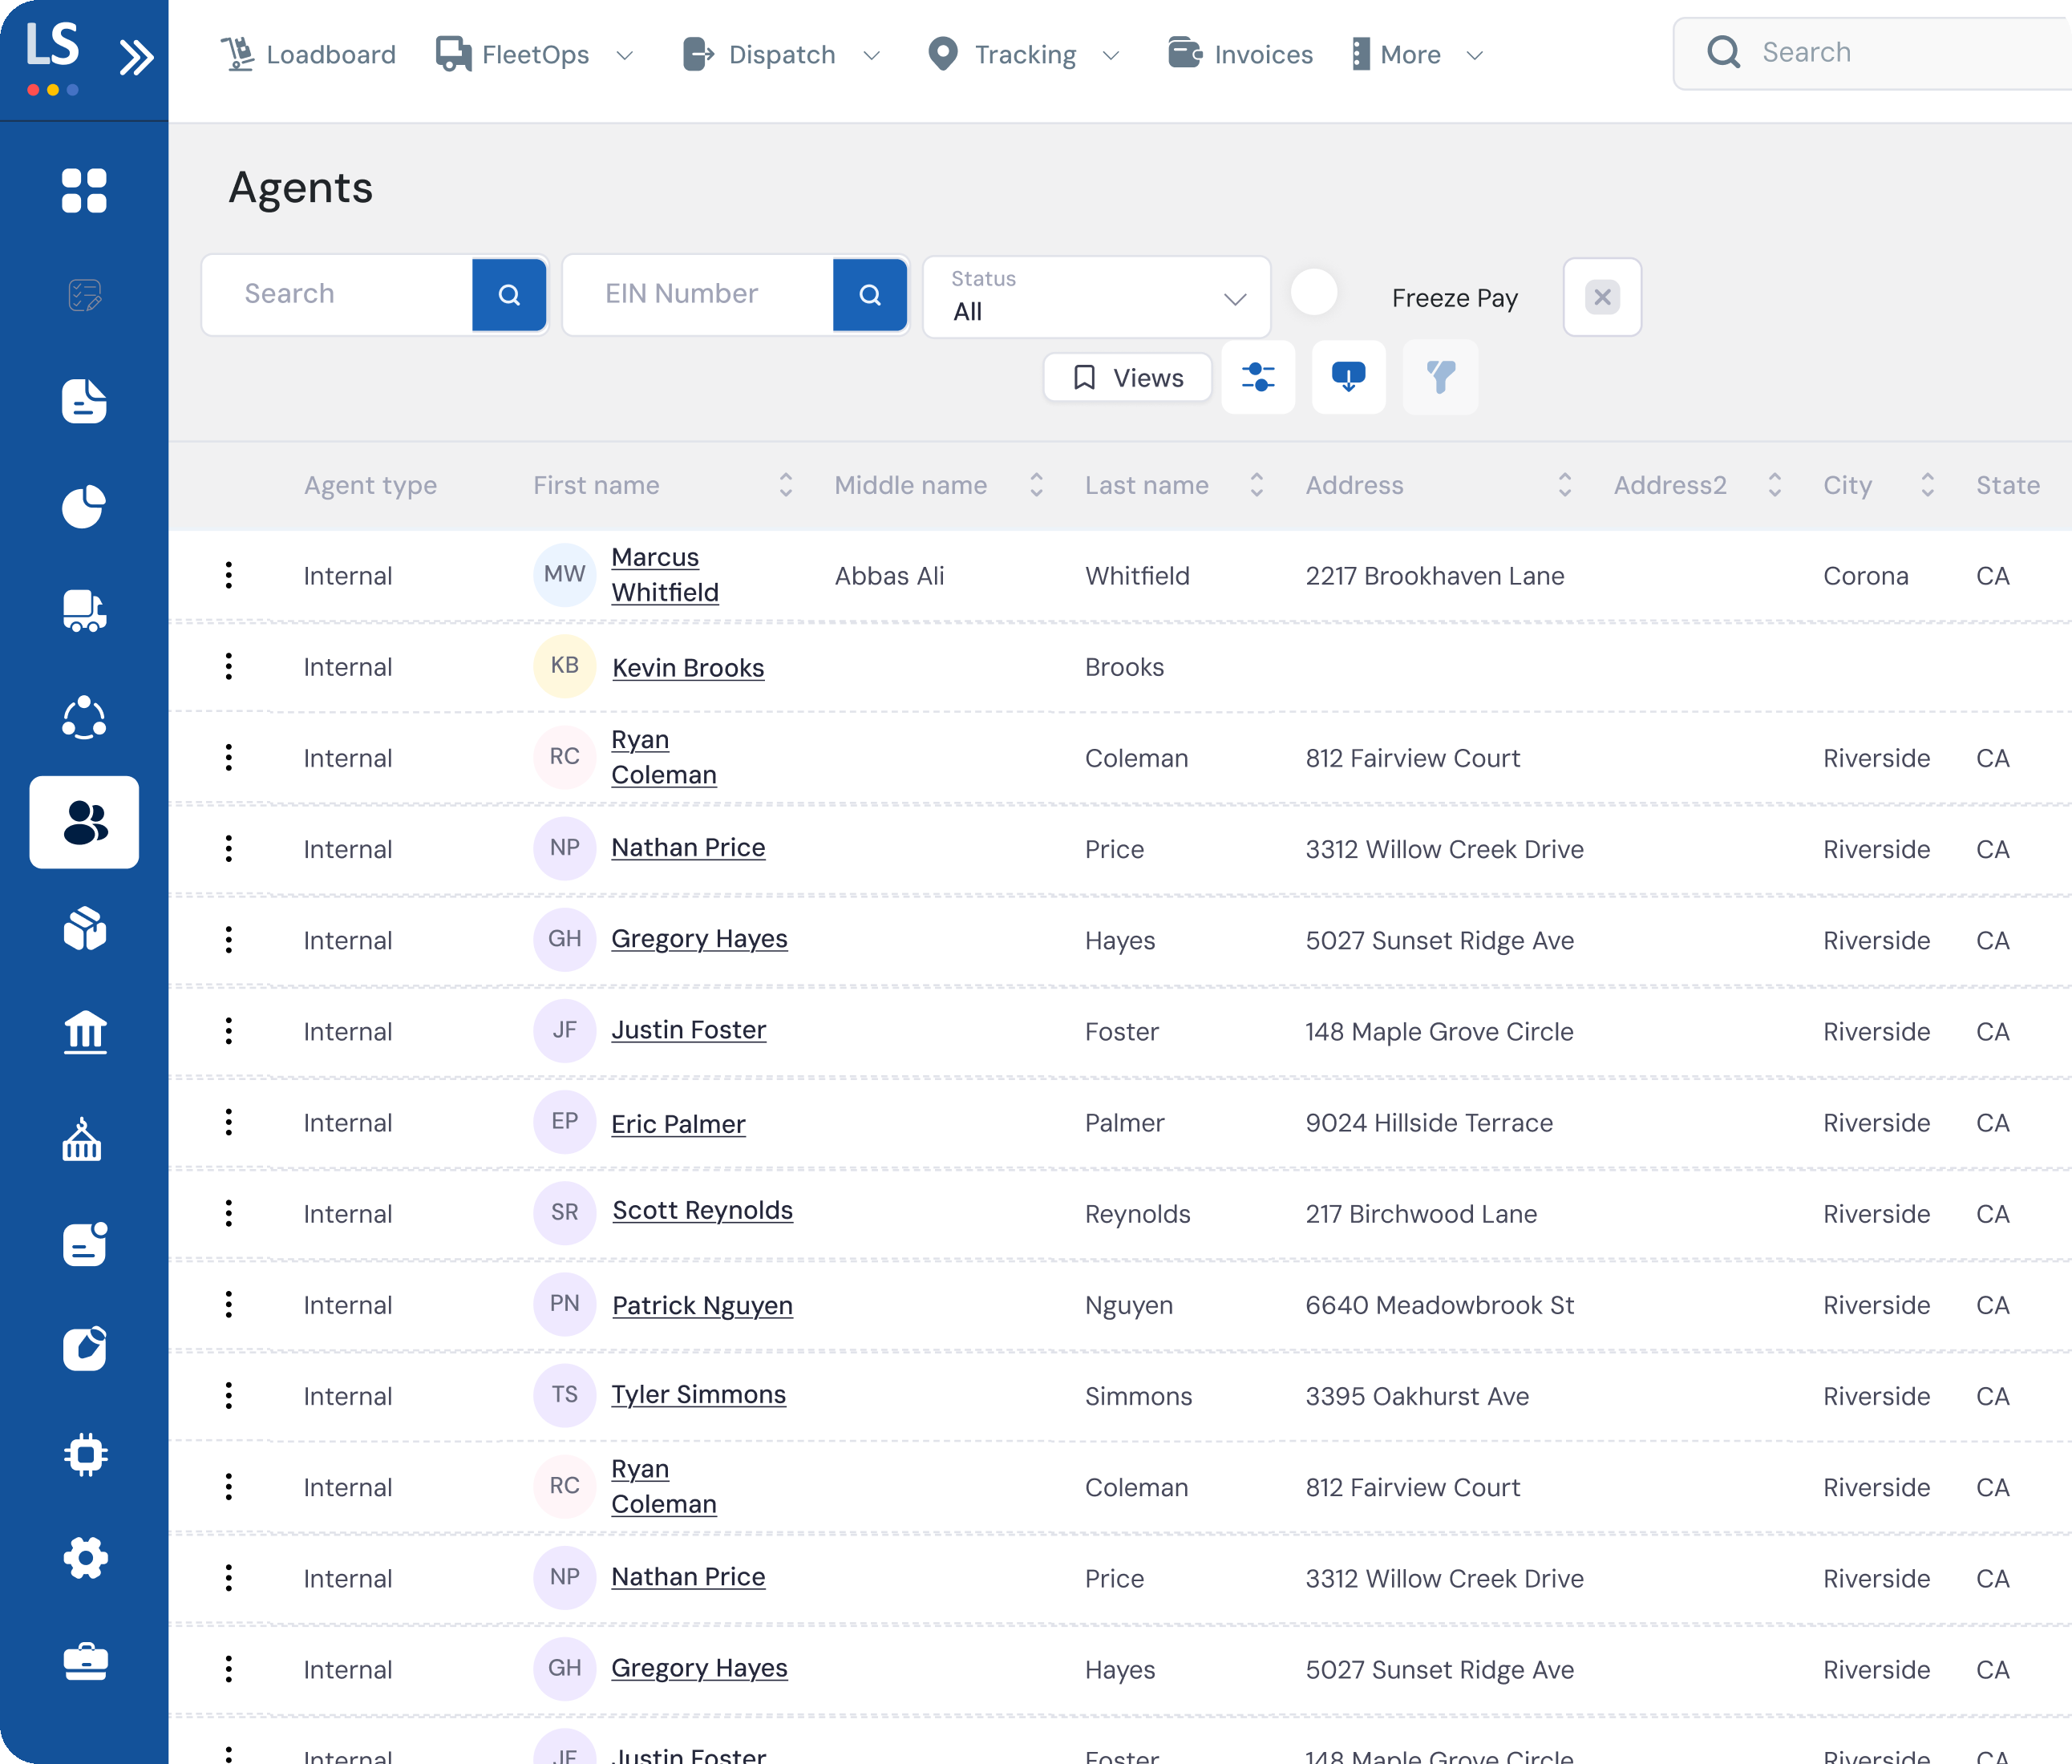Click the download export icon
The height and width of the screenshot is (1764, 2072).
click(x=1348, y=377)
